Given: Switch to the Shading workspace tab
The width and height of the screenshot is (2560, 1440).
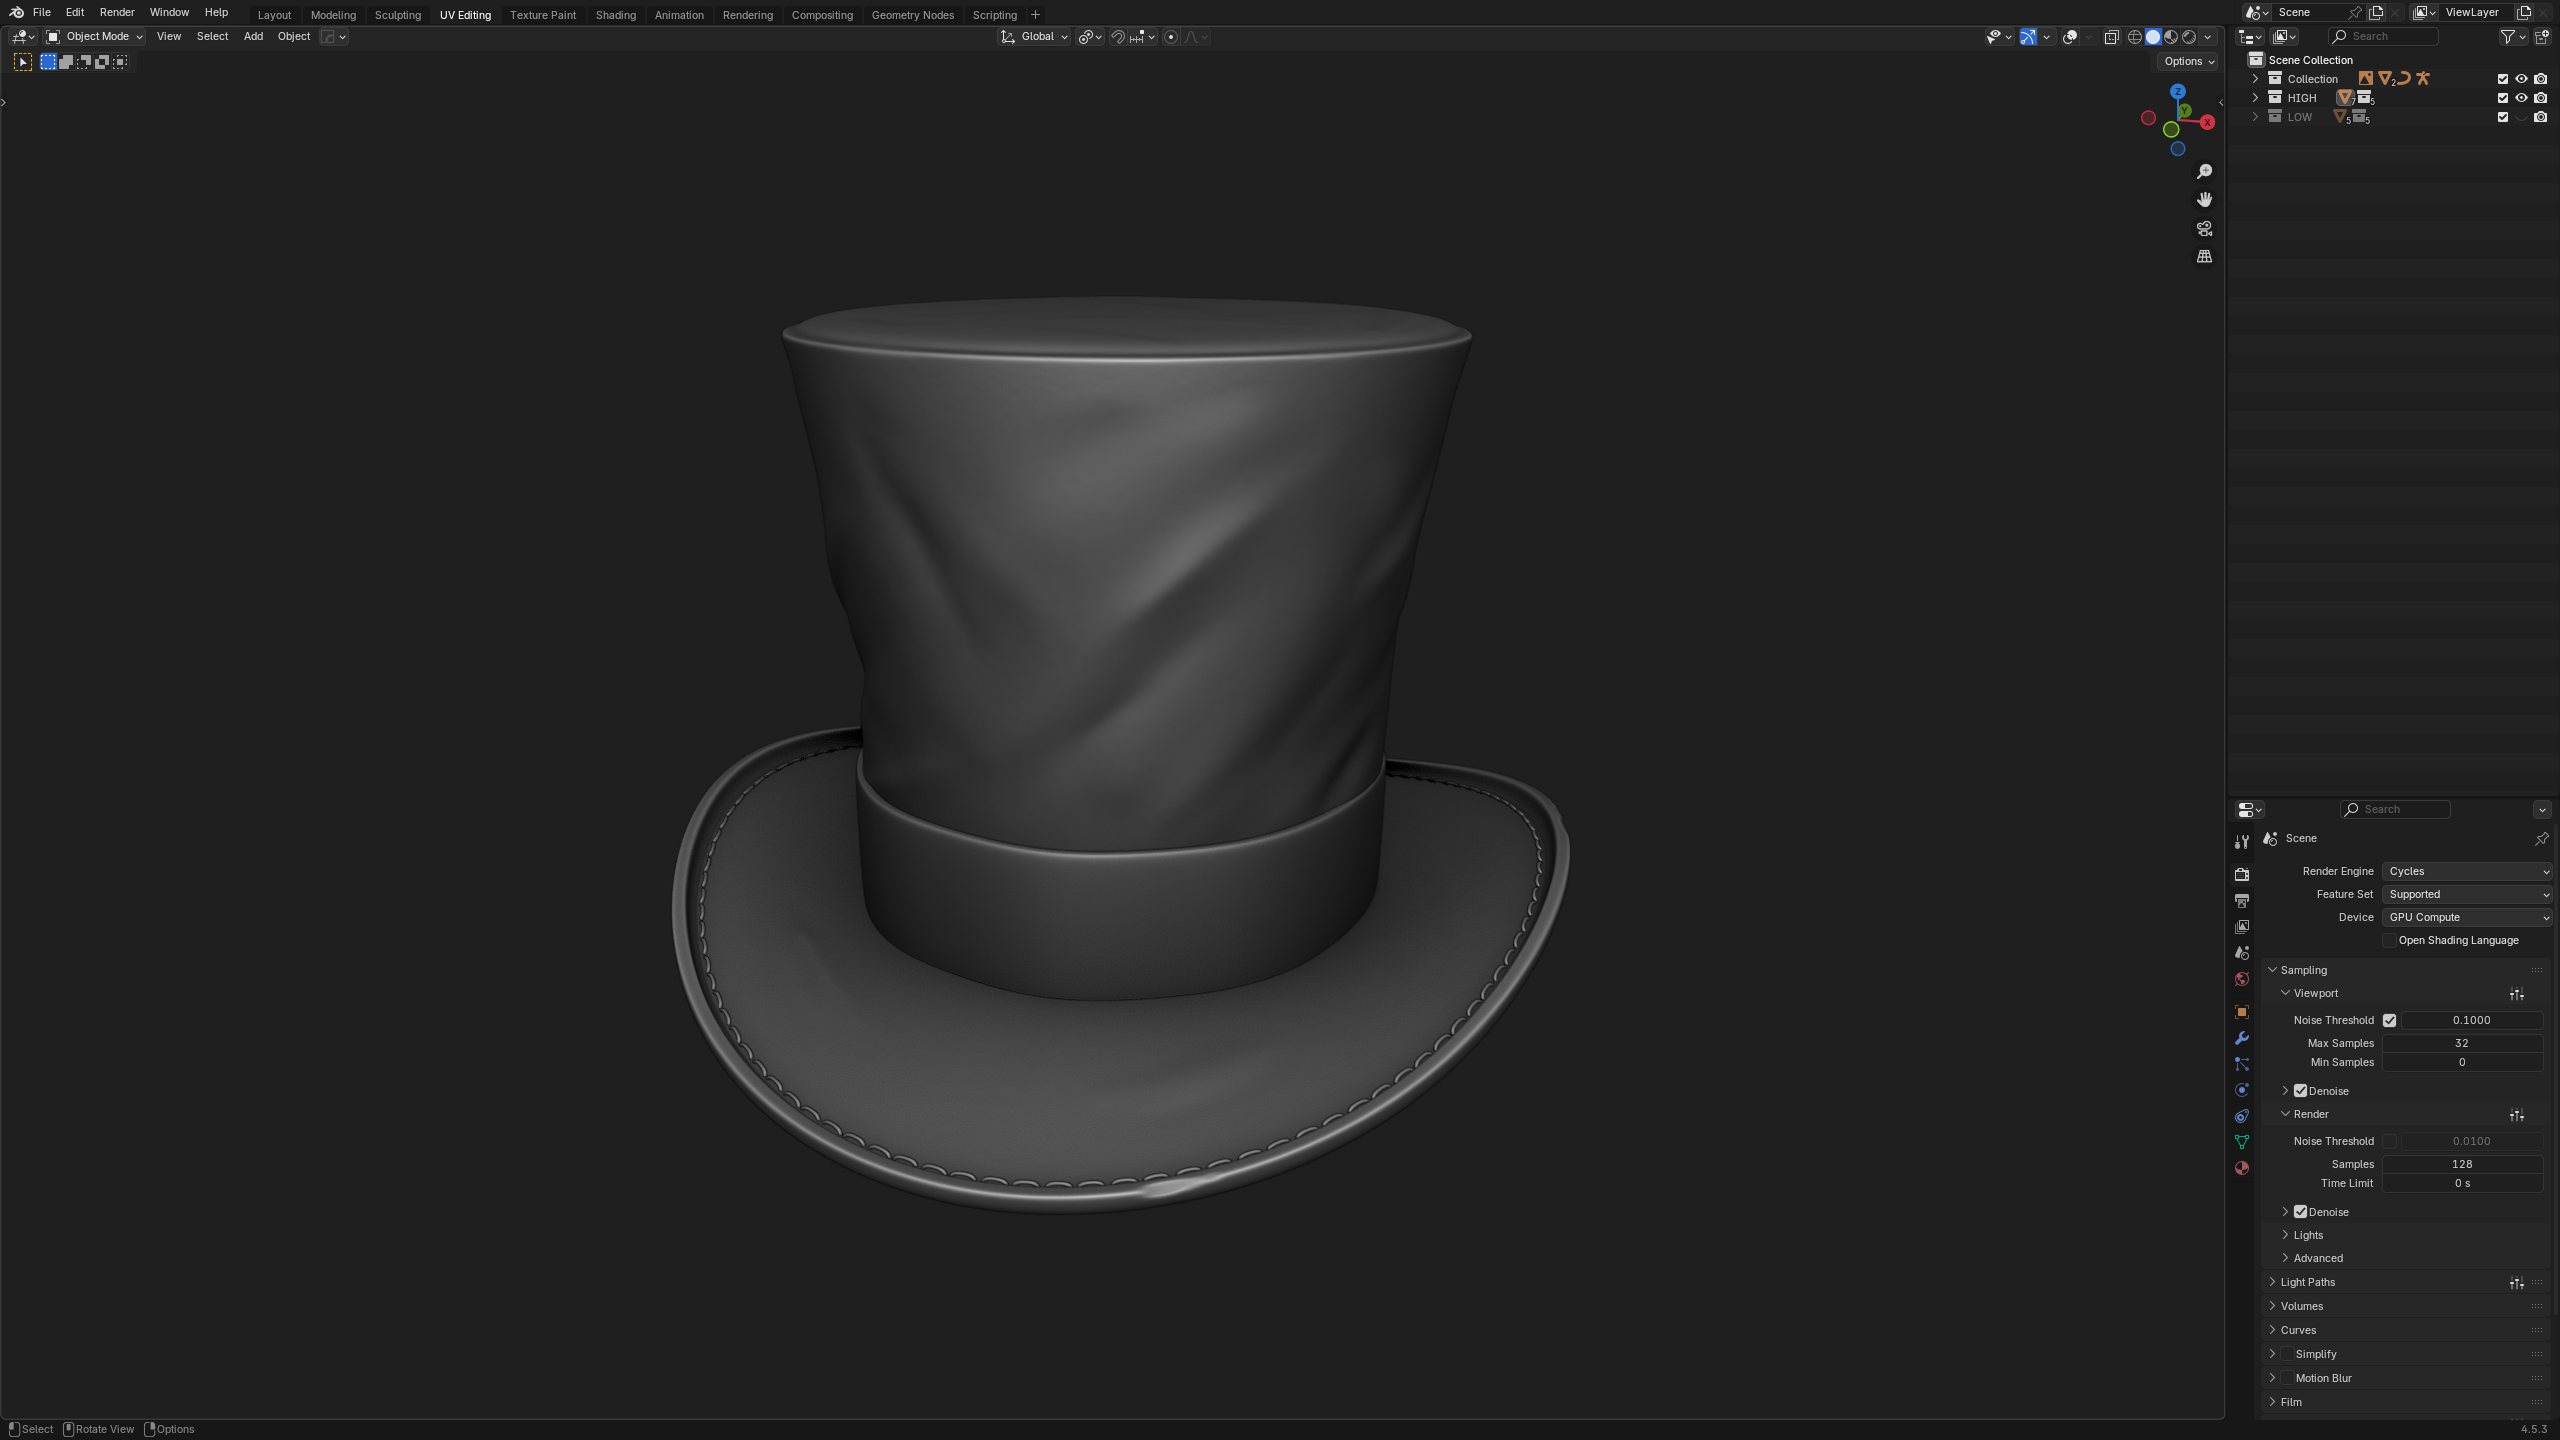Looking at the screenshot, I should click(x=615, y=15).
